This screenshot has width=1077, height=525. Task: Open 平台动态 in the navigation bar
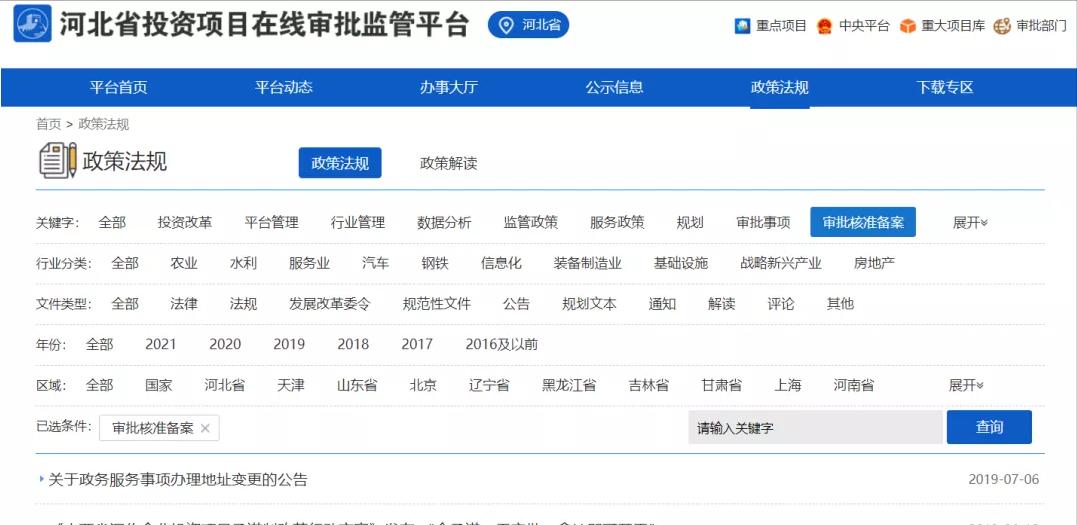coord(284,87)
